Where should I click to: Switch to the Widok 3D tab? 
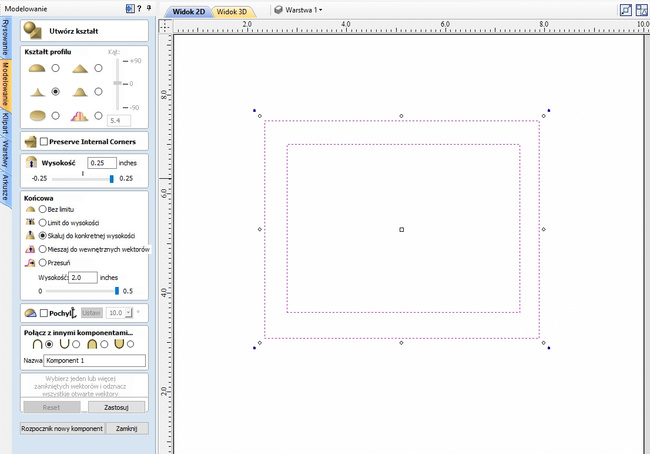pyautogui.click(x=232, y=12)
